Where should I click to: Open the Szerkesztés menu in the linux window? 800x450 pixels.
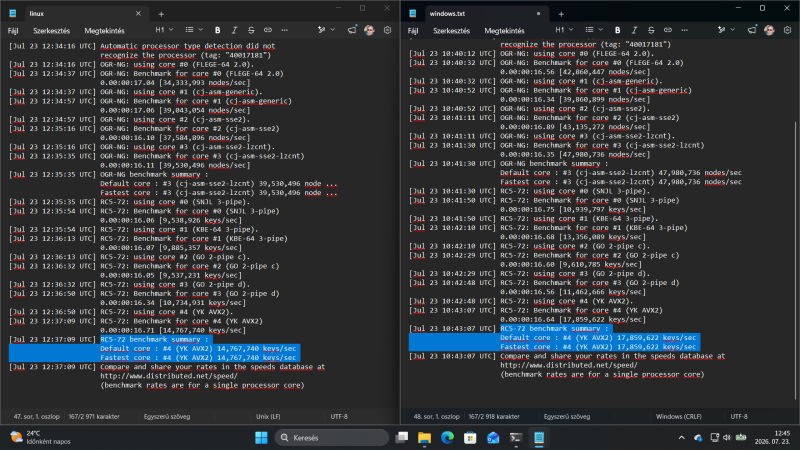point(52,31)
